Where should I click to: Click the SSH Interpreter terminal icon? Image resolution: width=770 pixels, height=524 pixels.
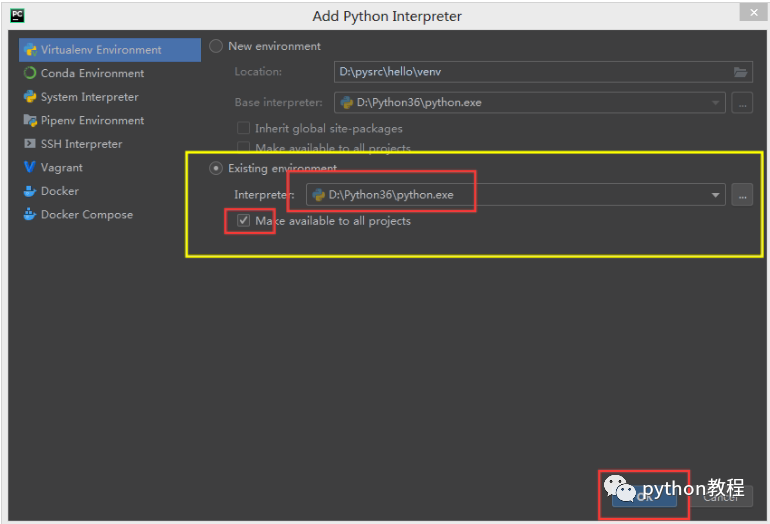[30, 143]
